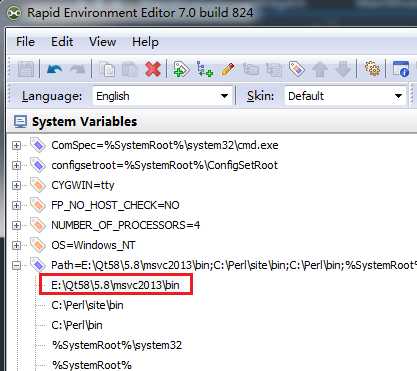
Task: Expand the FP_NO_HOST_CHECK variable node
Action: click(16, 206)
